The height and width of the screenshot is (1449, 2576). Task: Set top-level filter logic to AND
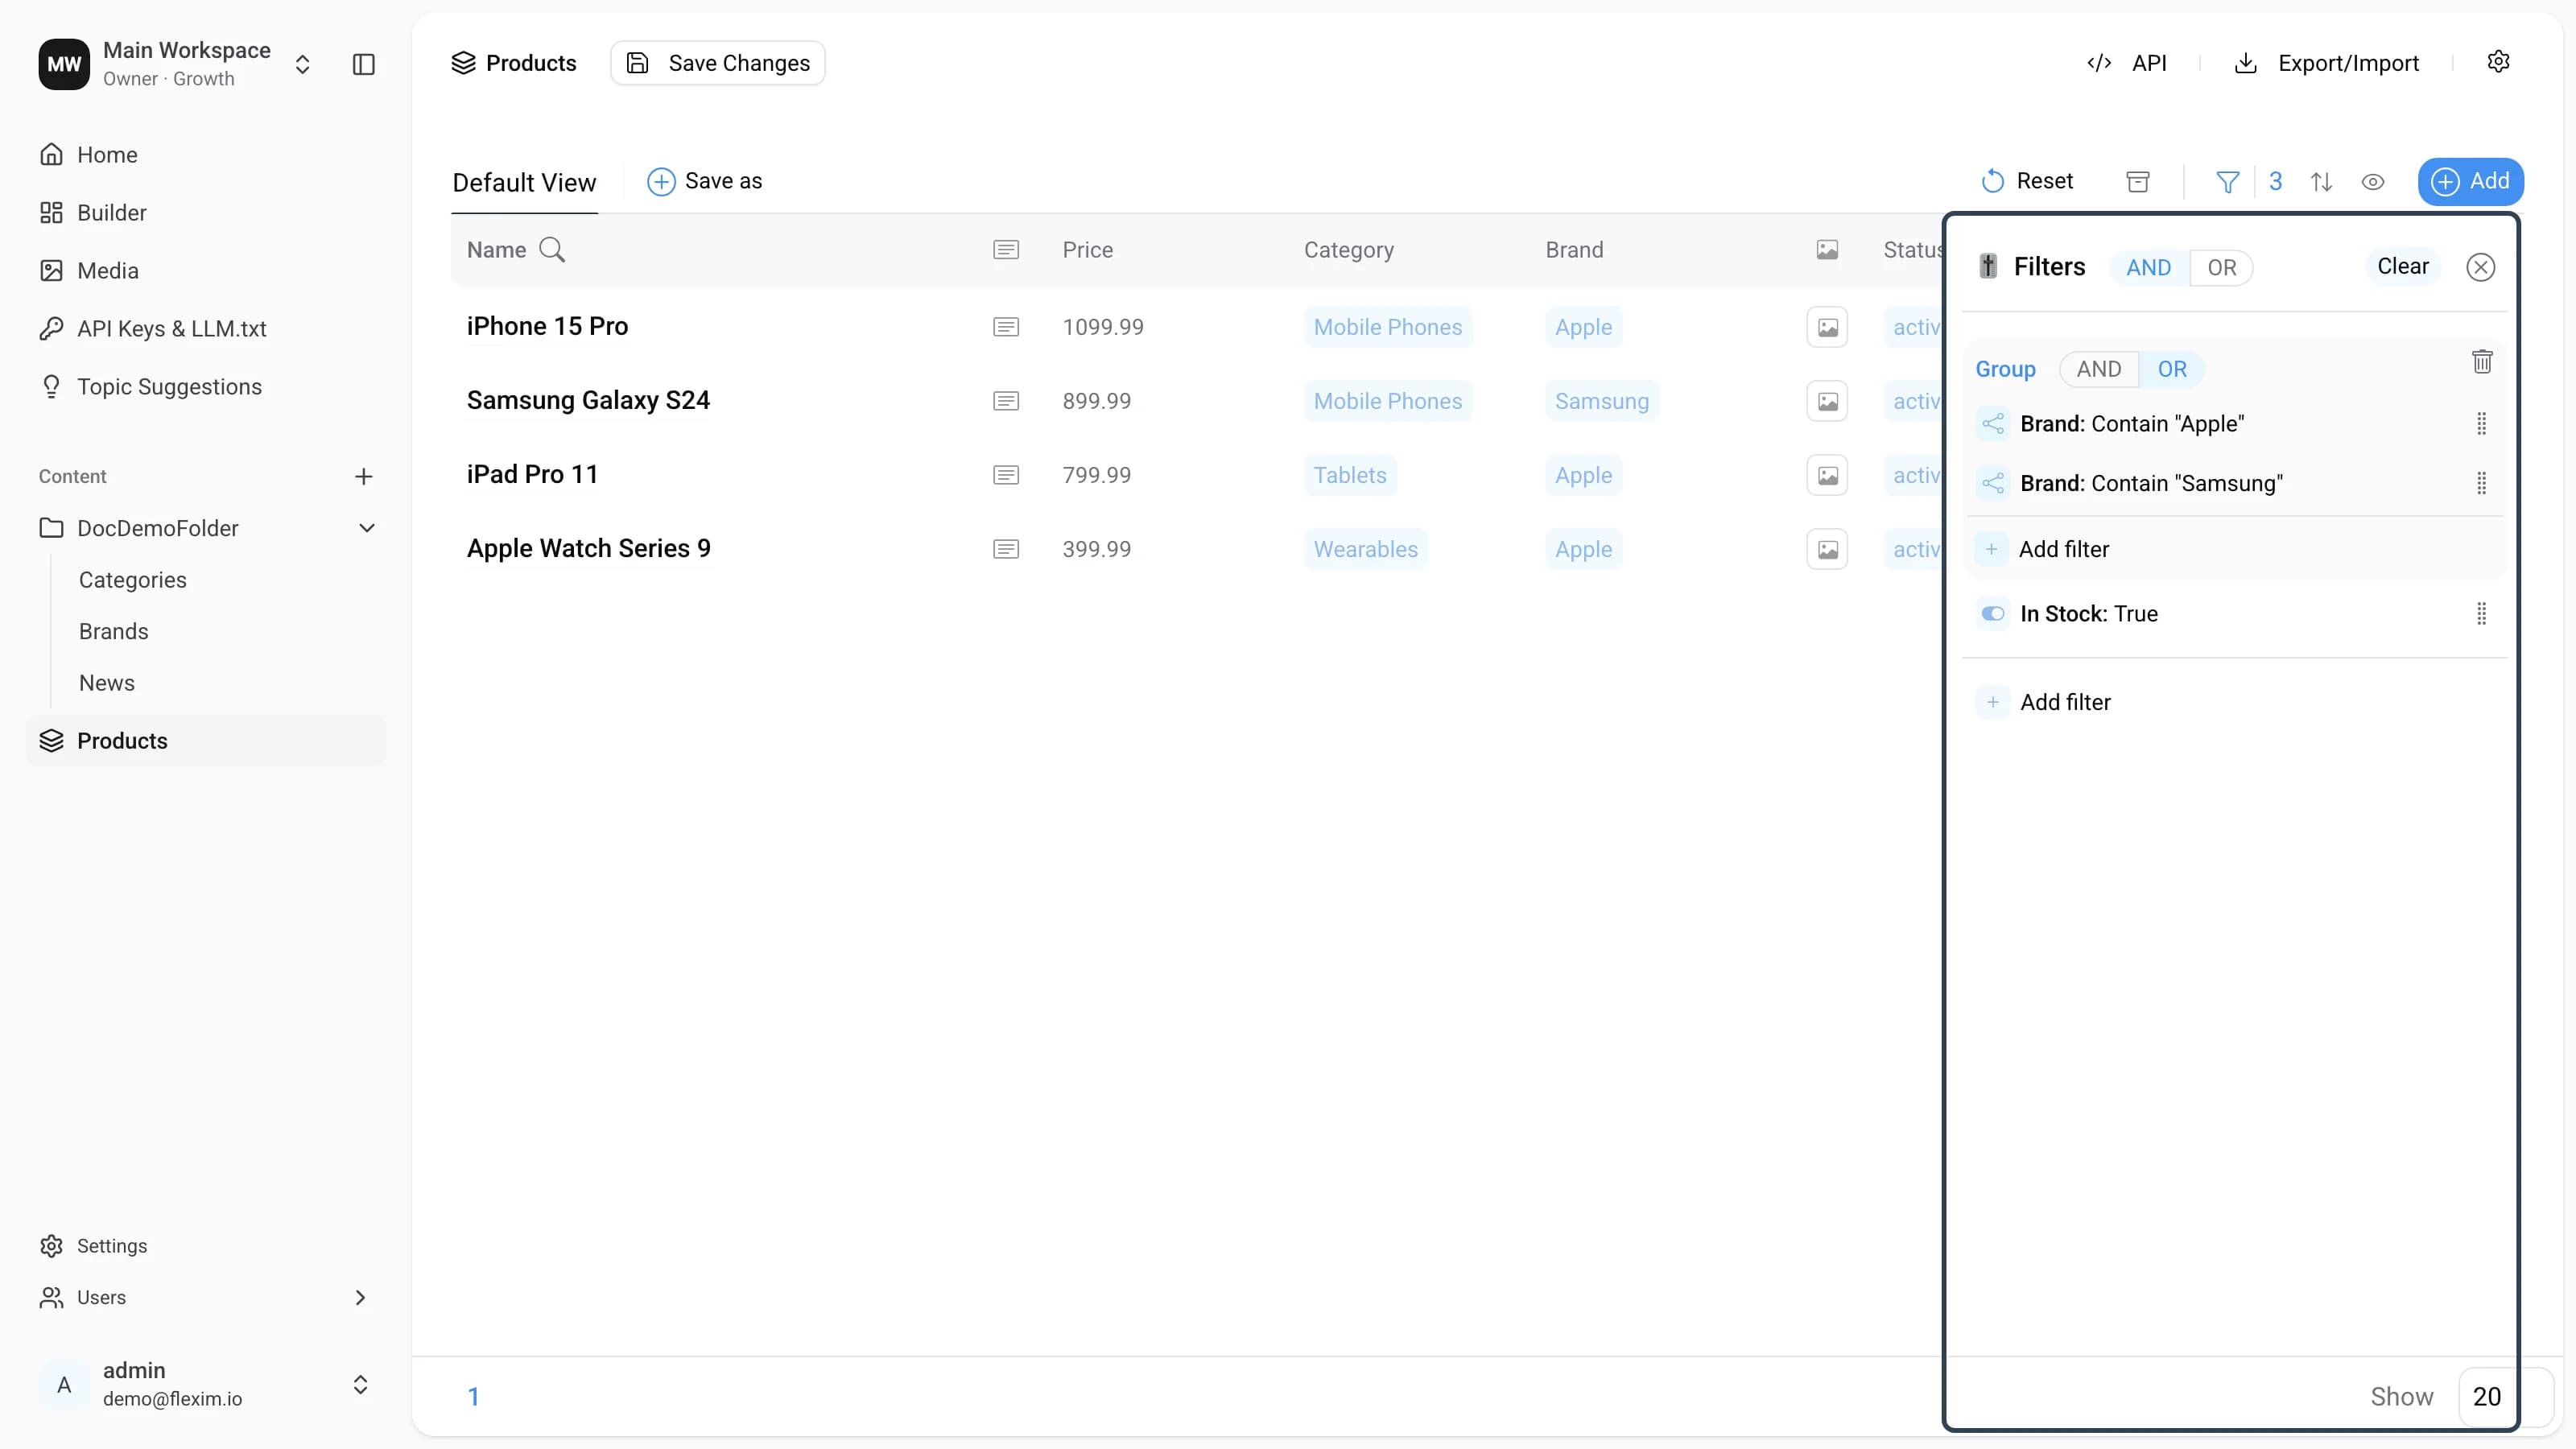tap(2148, 268)
